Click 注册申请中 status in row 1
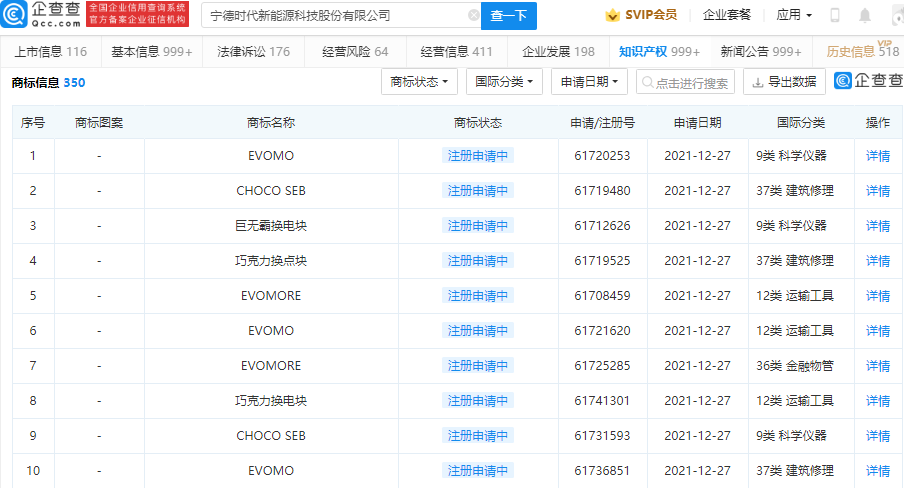 (478, 156)
